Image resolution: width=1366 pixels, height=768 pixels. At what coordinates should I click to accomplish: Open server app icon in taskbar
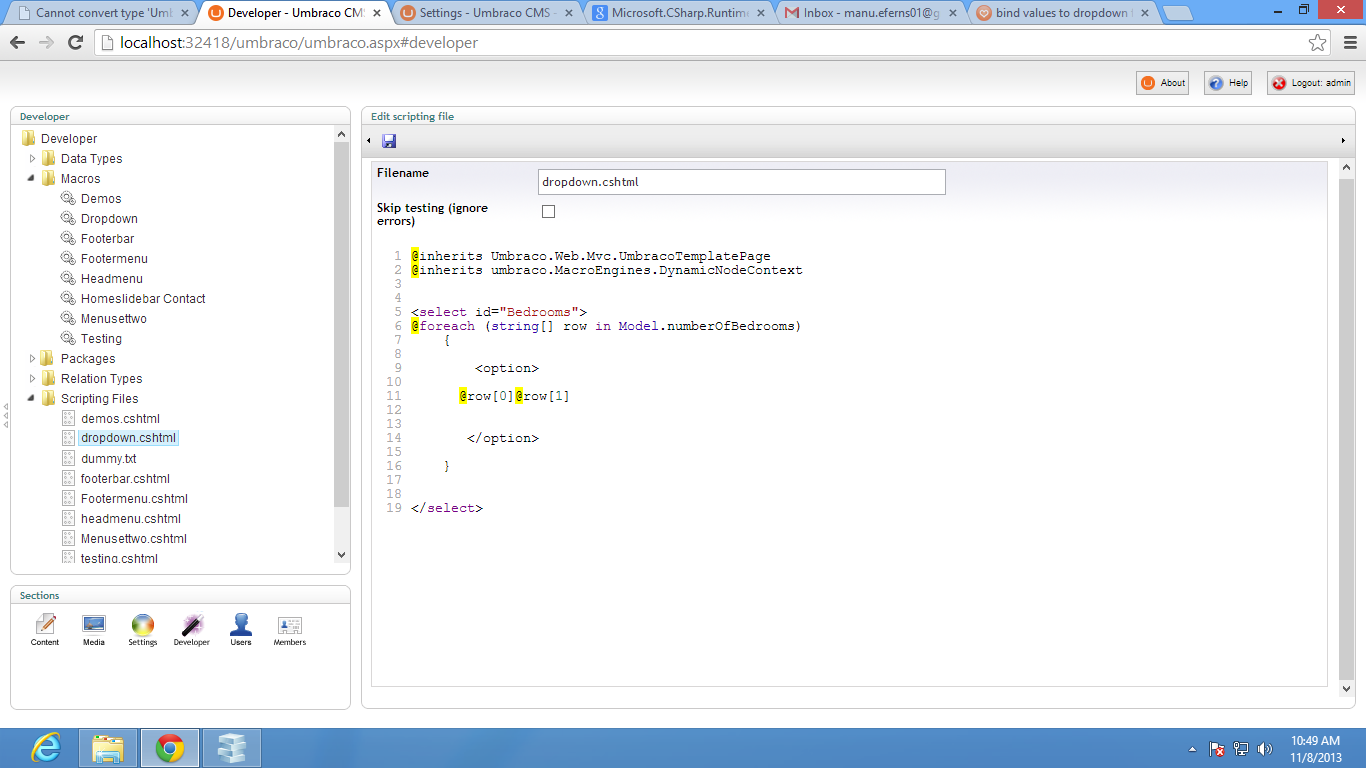pyautogui.click(x=231, y=748)
